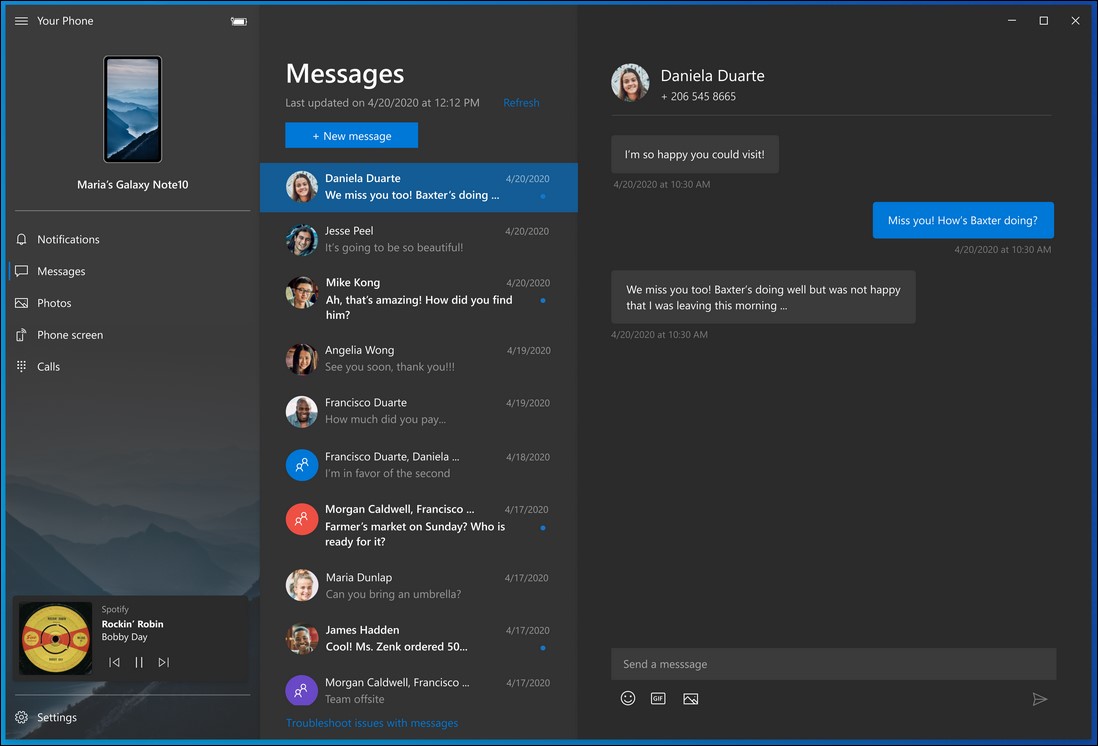The height and width of the screenshot is (746, 1098).
Task: Maximize the Your Phone window
Action: pyautogui.click(x=1043, y=21)
